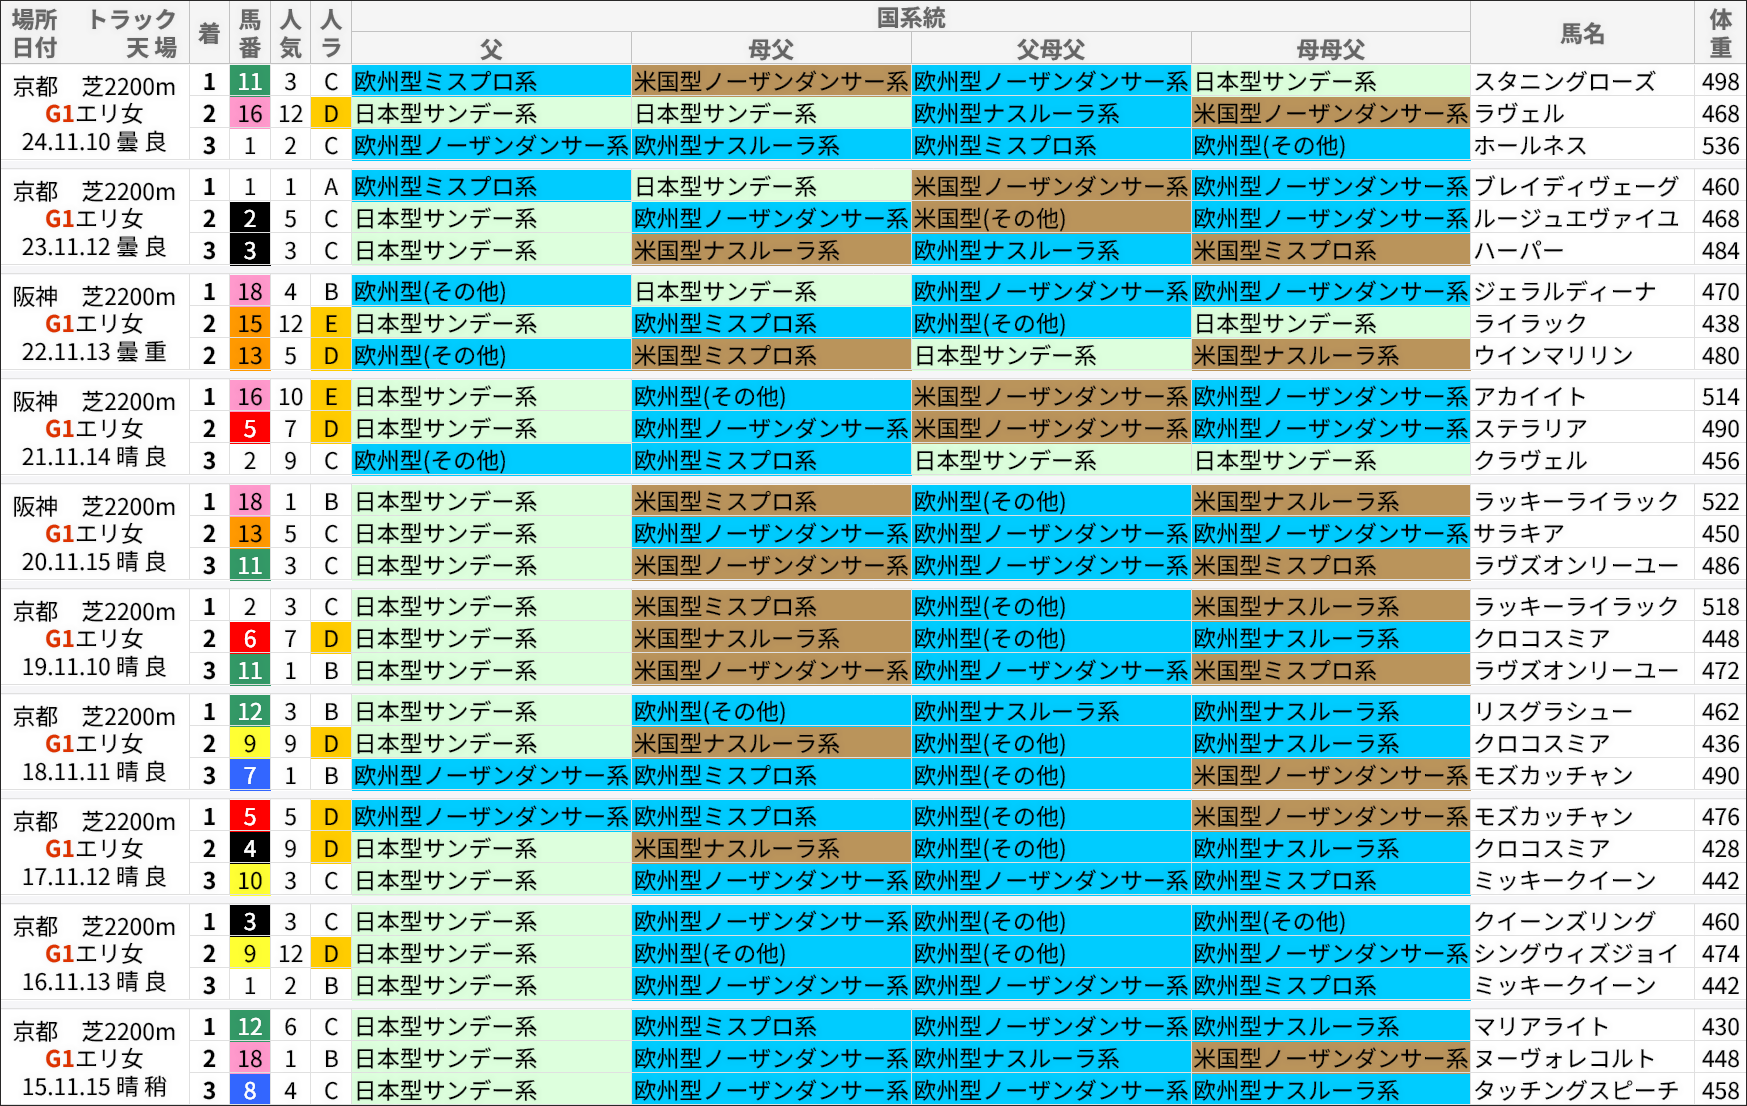Viewport: 1747px width, 1106px height.
Task: Select the 父母父 column header
Action: (x=1048, y=48)
